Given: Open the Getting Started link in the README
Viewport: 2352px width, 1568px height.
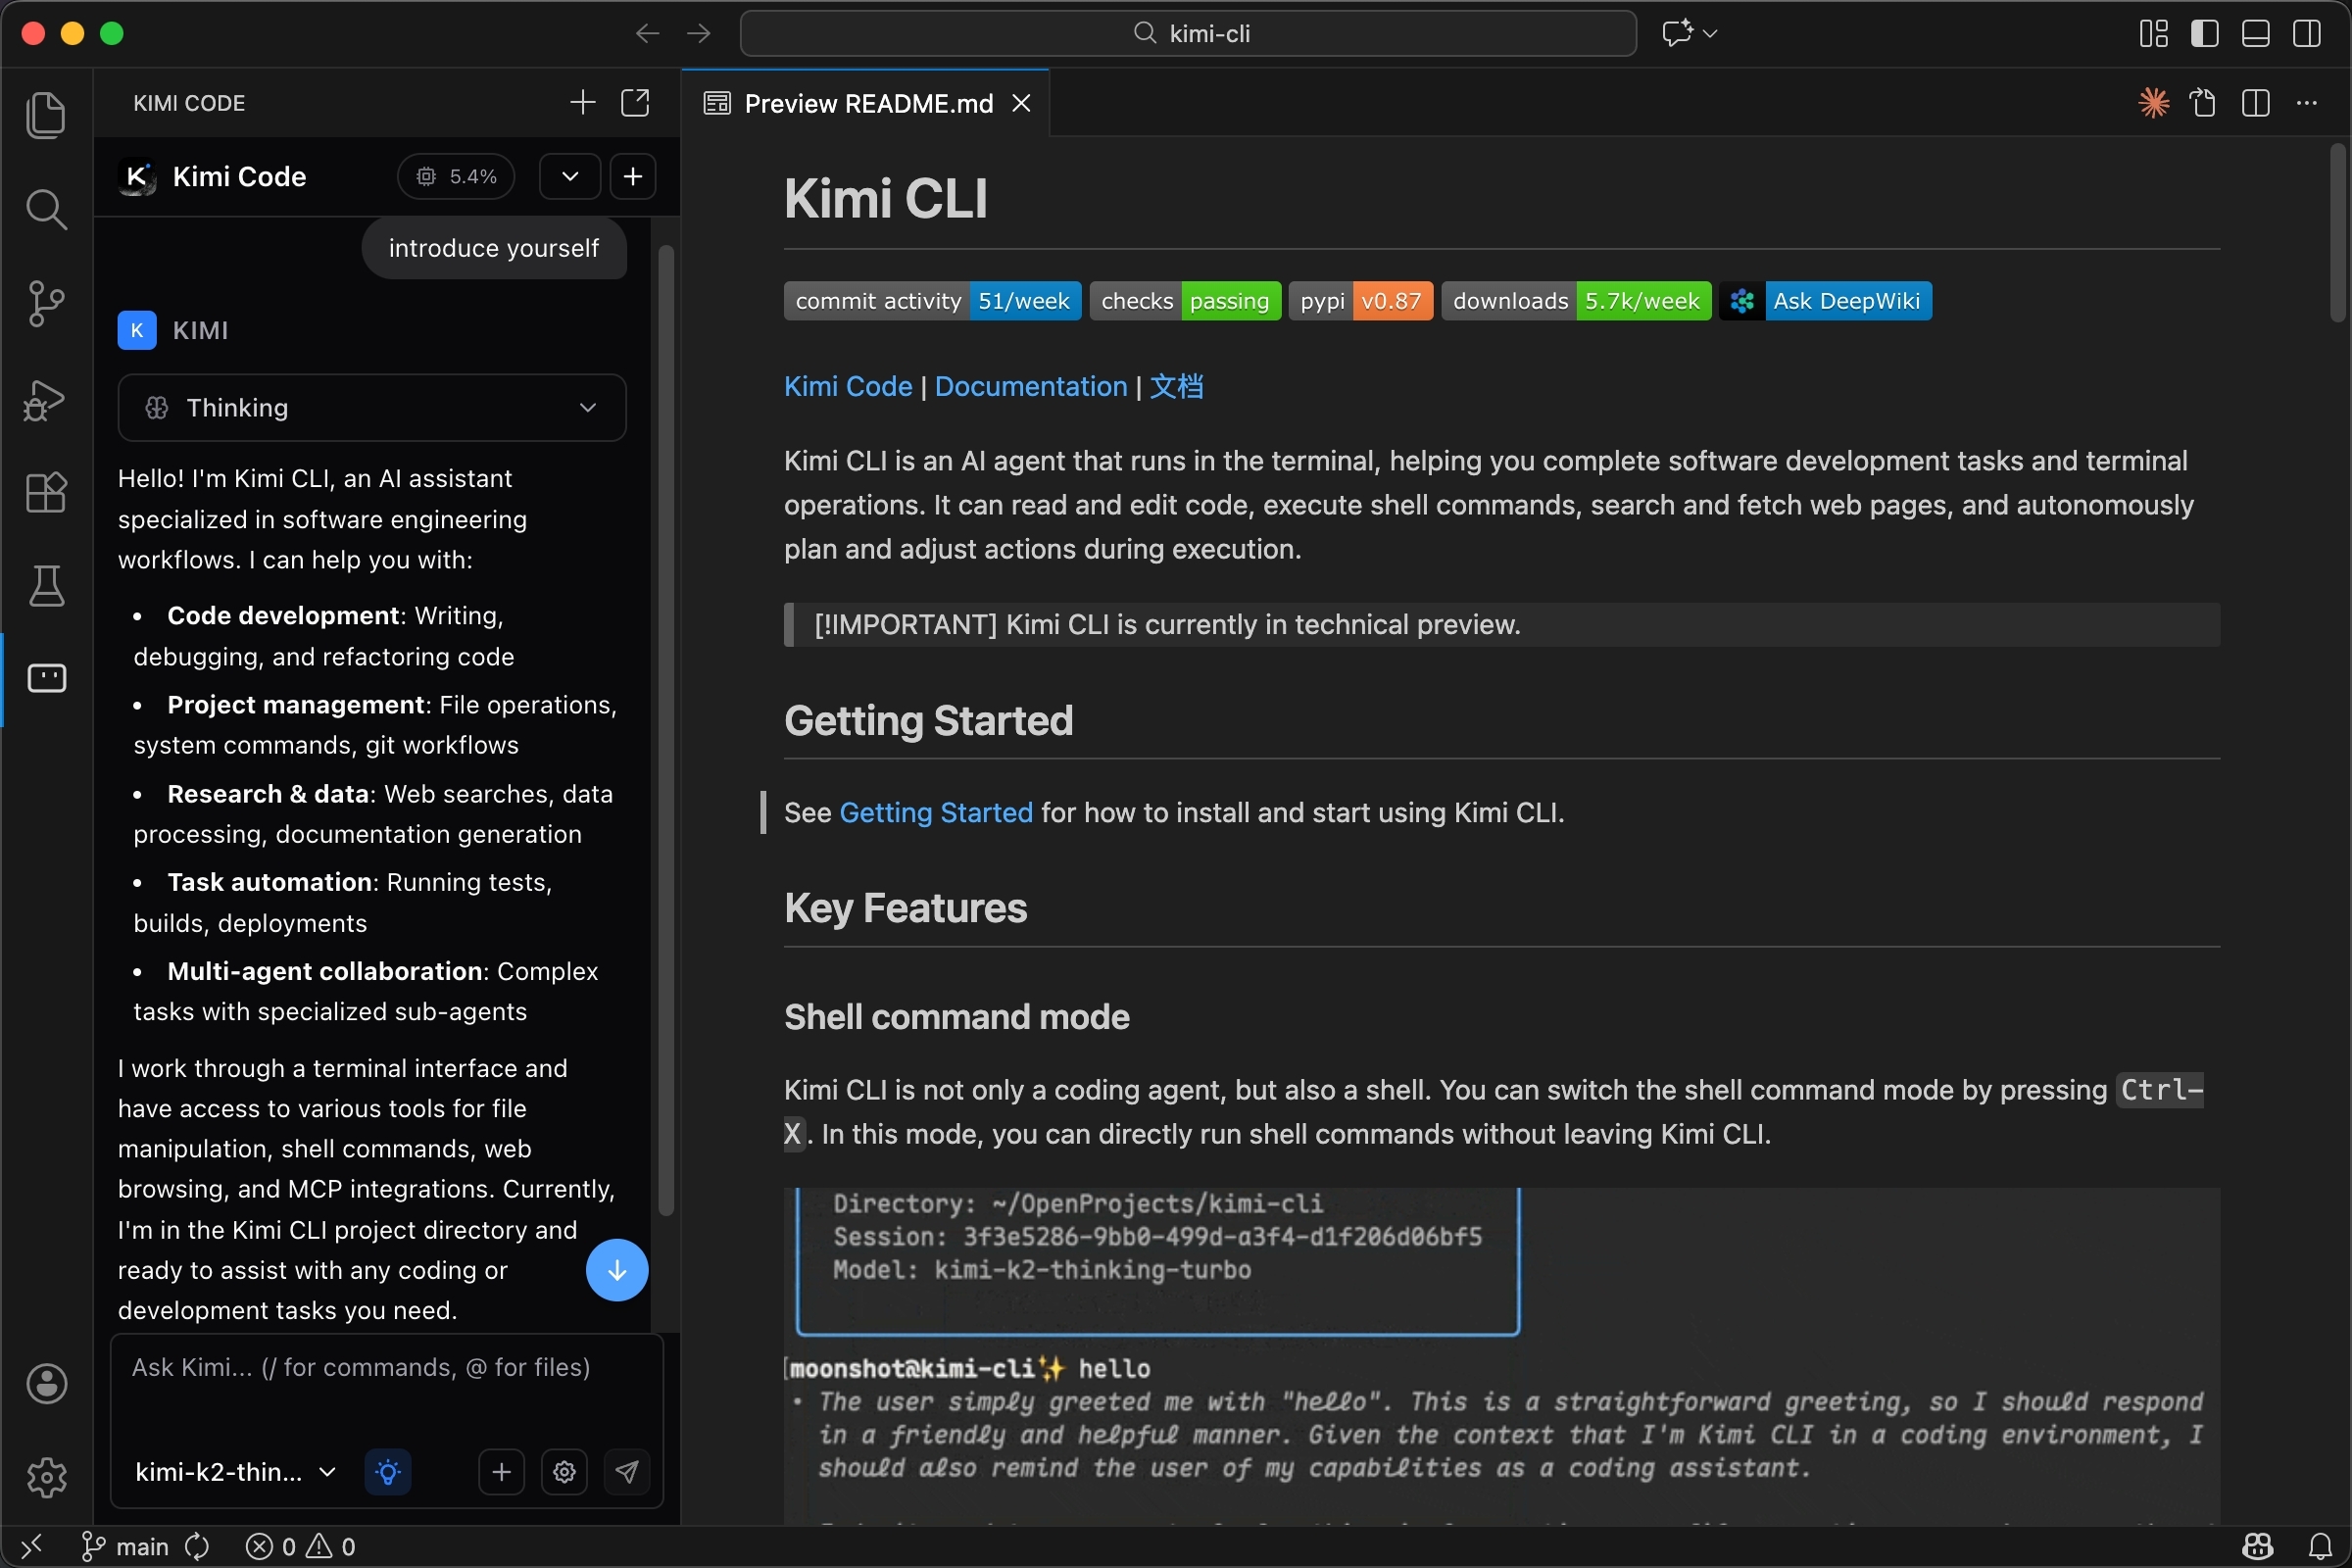Looking at the screenshot, I should [x=936, y=813].
